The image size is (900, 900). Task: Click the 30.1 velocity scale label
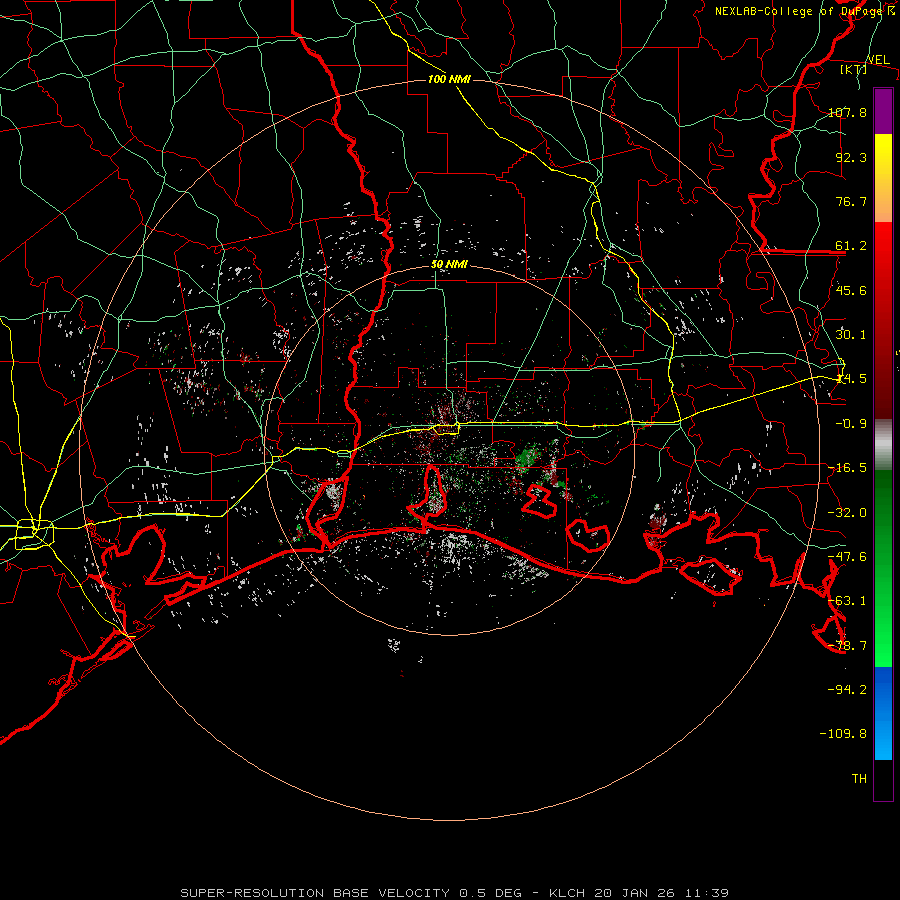pos(851,335)
